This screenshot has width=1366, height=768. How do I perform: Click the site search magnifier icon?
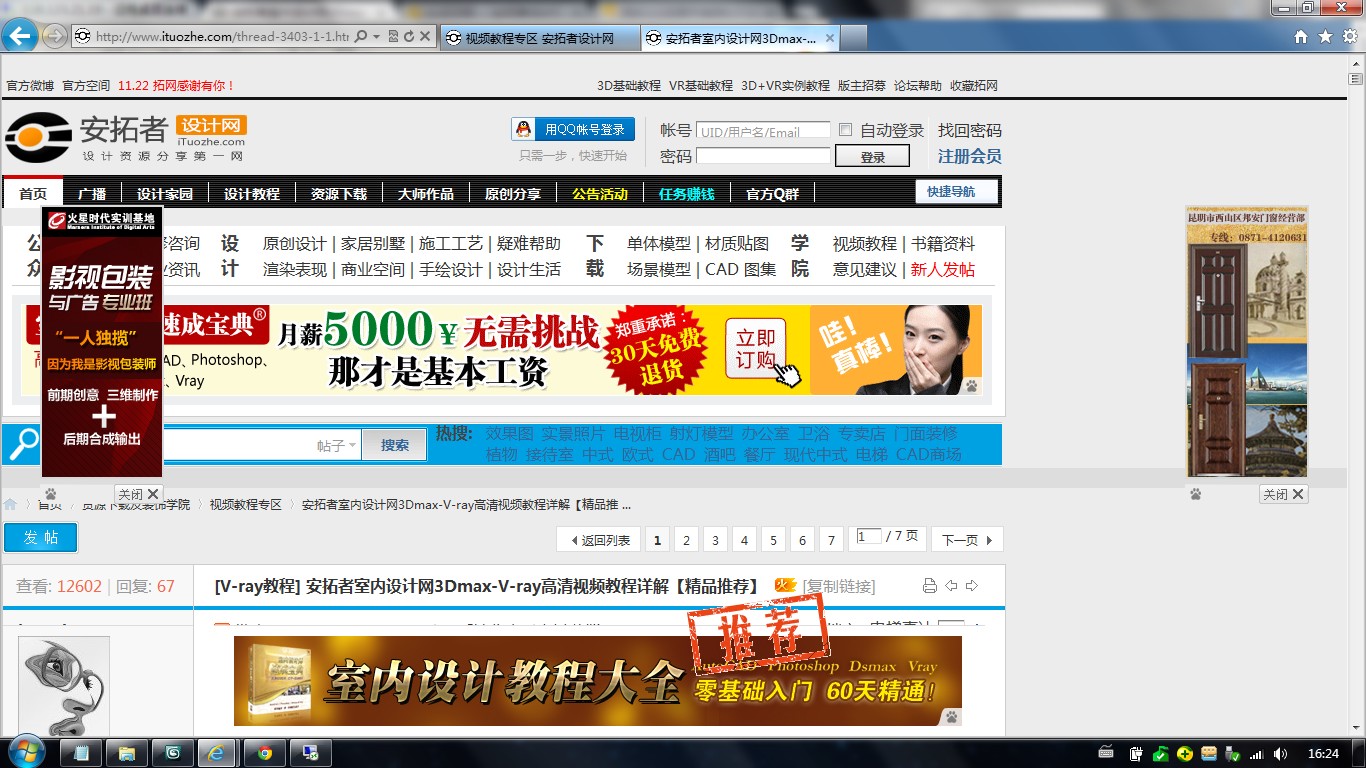click(22, 444)
